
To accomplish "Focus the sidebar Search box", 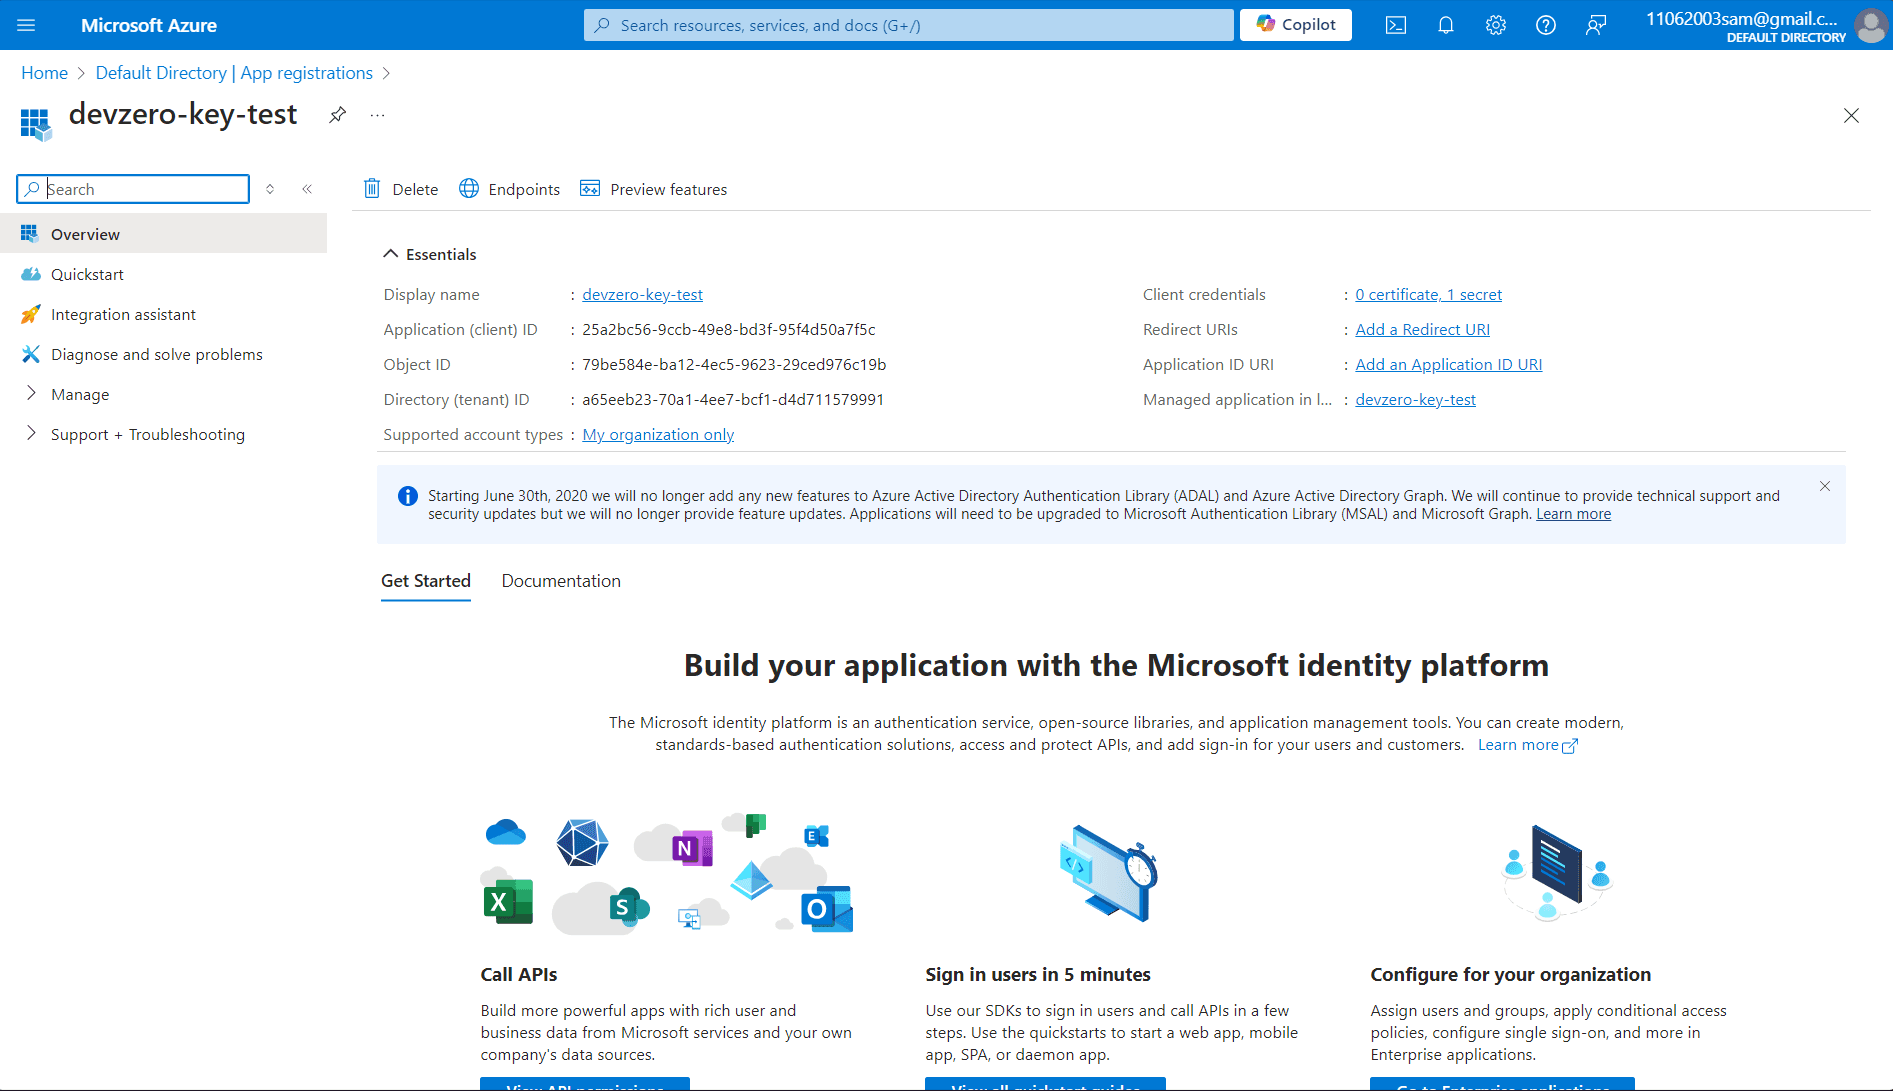I will (133, 189).
